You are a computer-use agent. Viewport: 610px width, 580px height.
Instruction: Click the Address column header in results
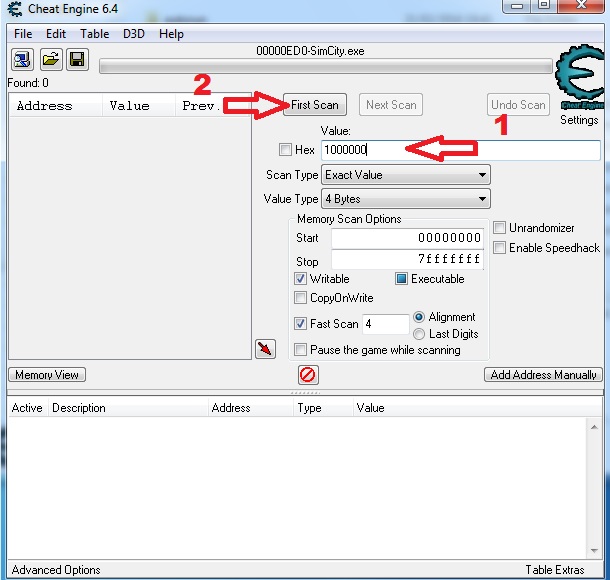tap(56, 105)
